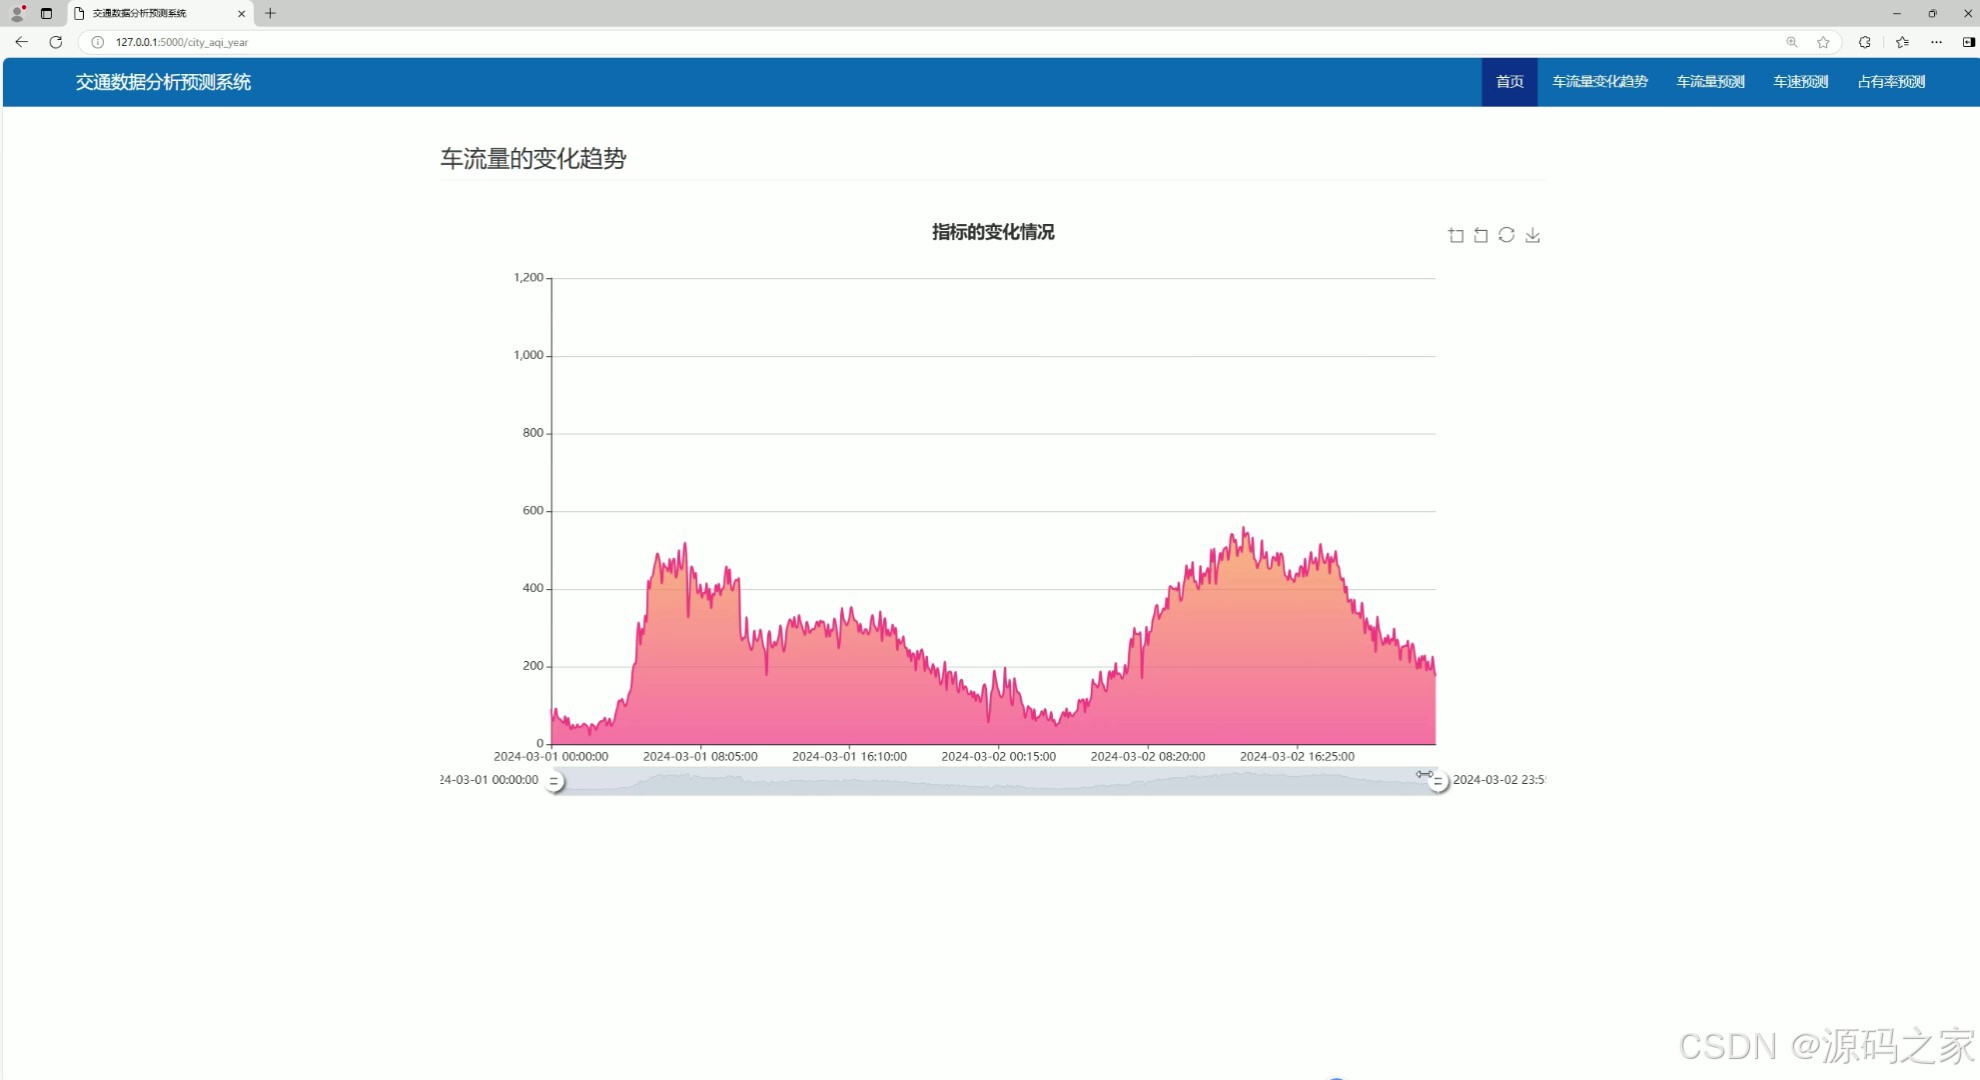Image resolution: width=1980 pixels, height=1080 pixels.
Task: Open the favorites list icon
Action: 1902,42
